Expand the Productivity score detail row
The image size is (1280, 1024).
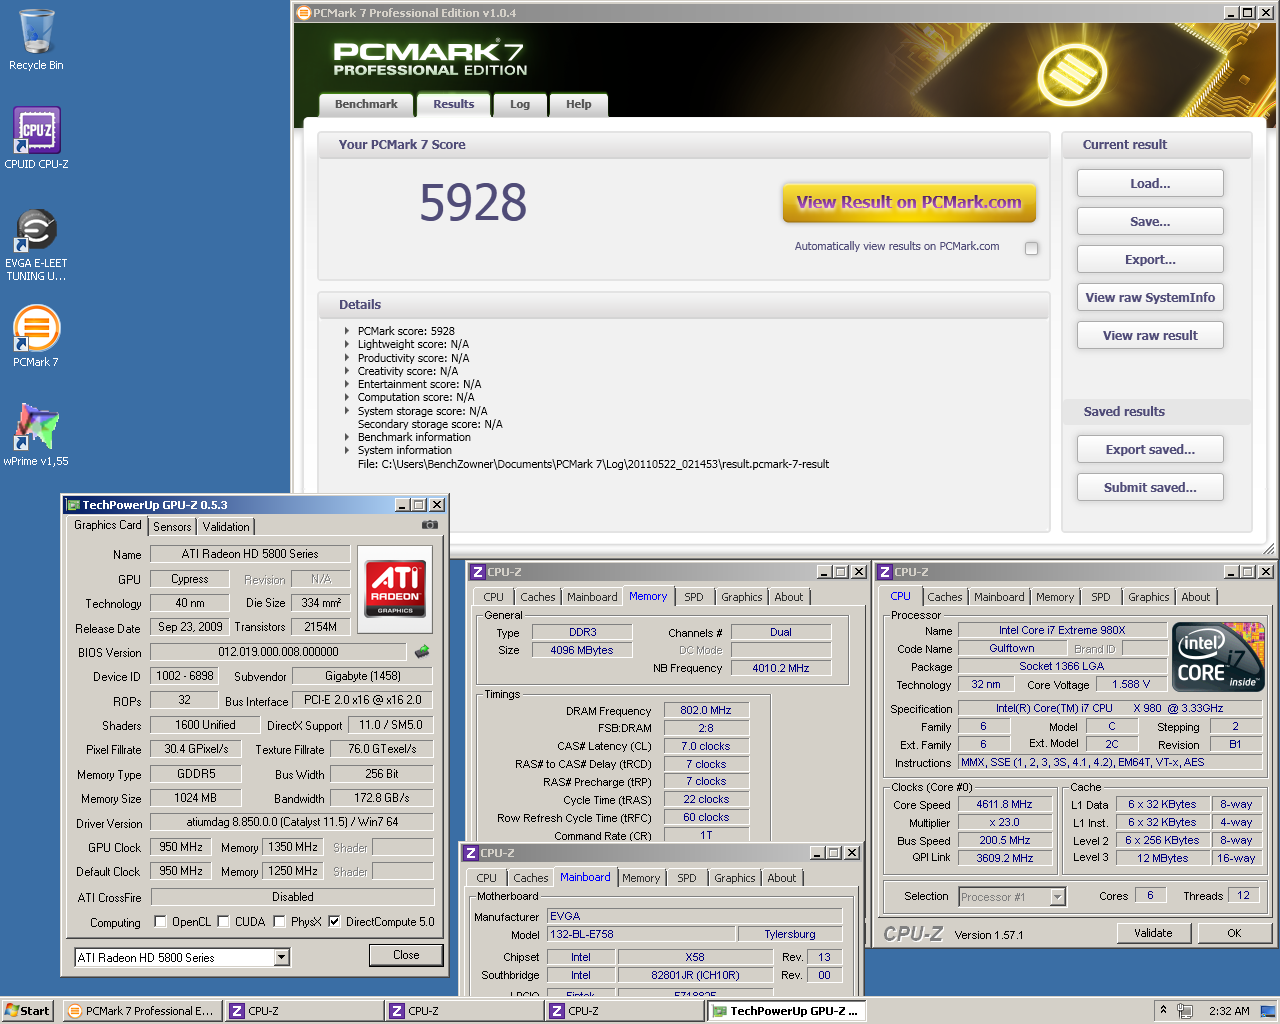(x=347, y=357)
